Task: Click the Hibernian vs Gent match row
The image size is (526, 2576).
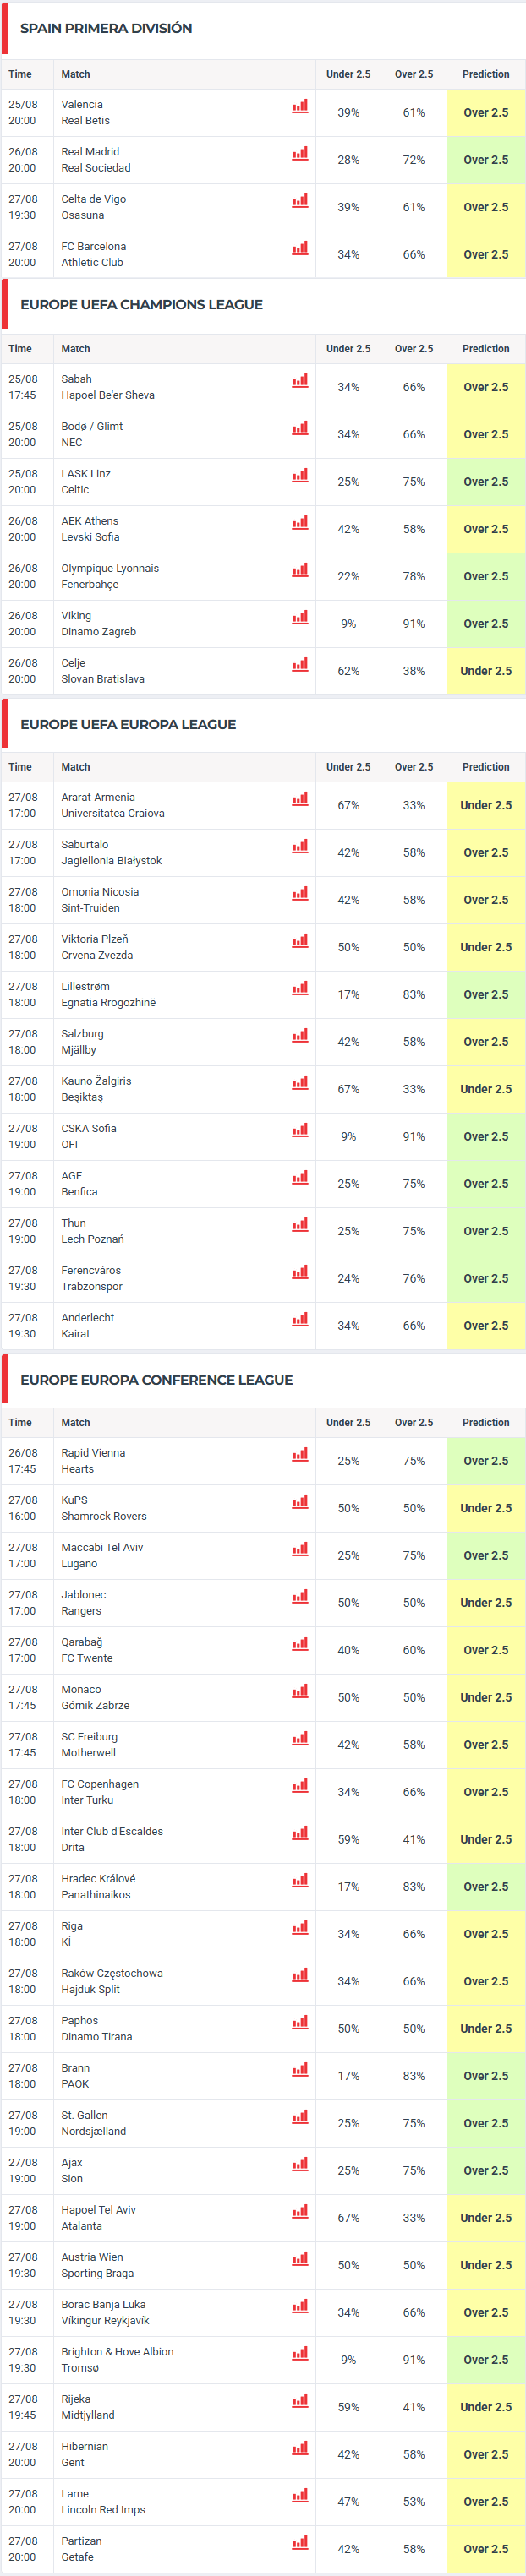Action: 263,2454
